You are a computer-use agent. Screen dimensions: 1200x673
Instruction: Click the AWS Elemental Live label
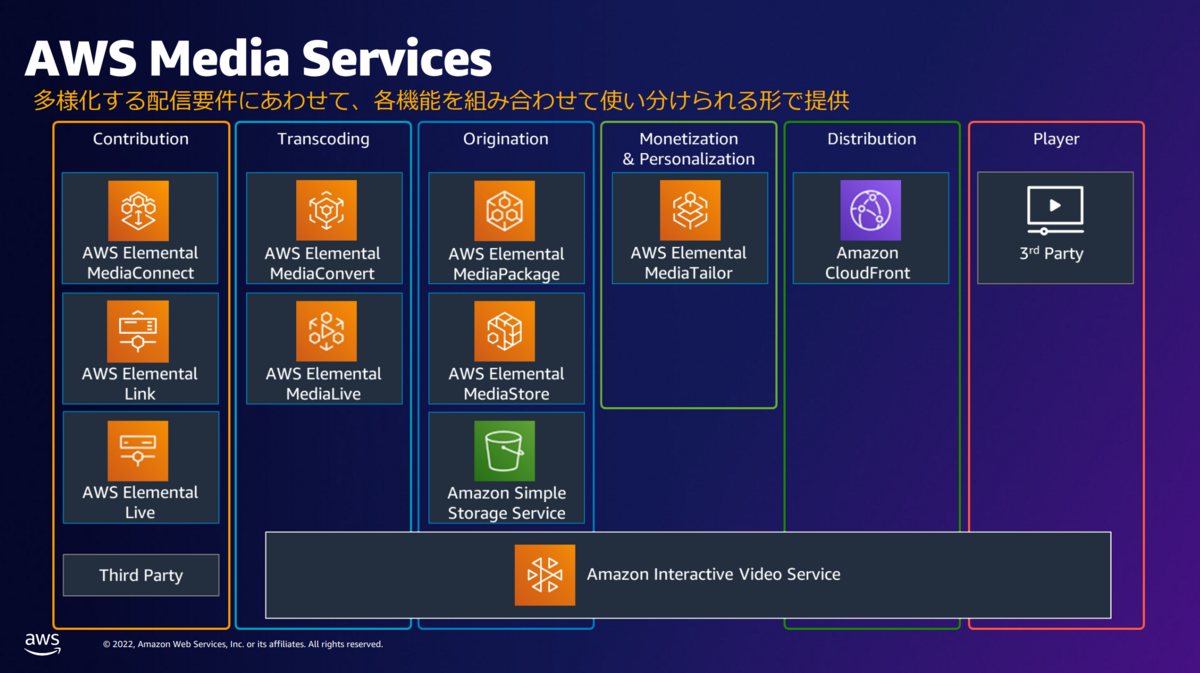point(140,502)
